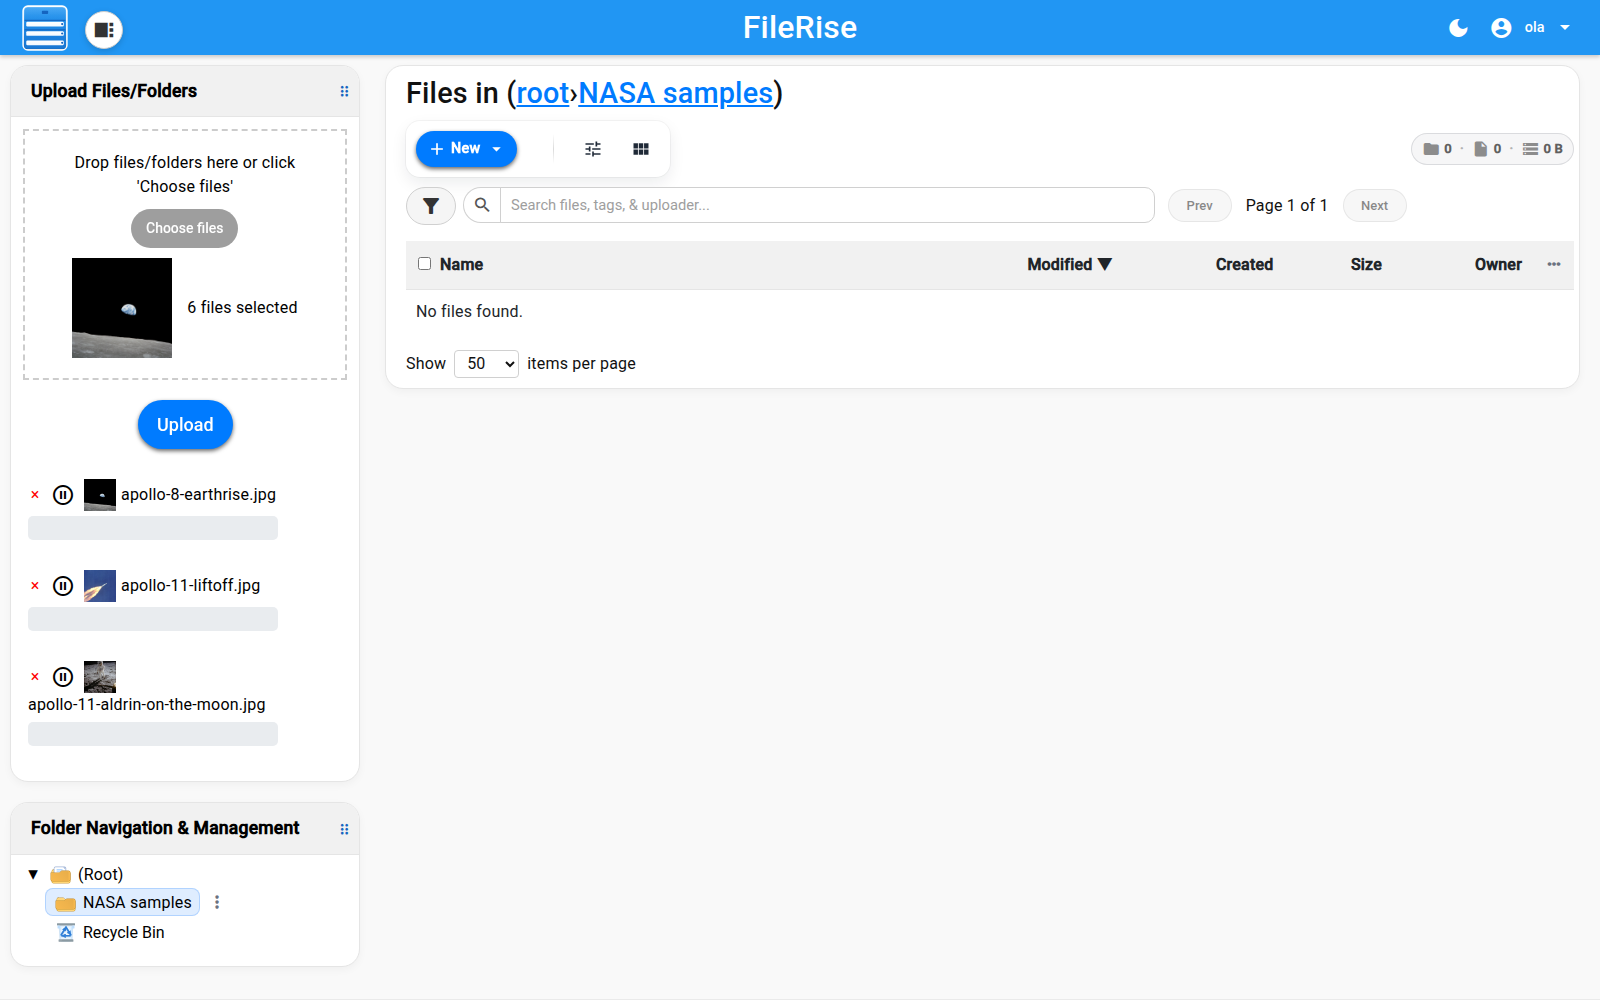
Task: Pause the apollo-11-liftoff.jpg upload
Action: pyautogui.click(x=63, y=586)
